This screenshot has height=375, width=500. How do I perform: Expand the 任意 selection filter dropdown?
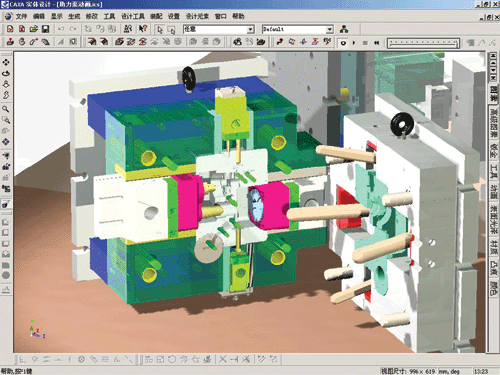click(x=219, y=29)
